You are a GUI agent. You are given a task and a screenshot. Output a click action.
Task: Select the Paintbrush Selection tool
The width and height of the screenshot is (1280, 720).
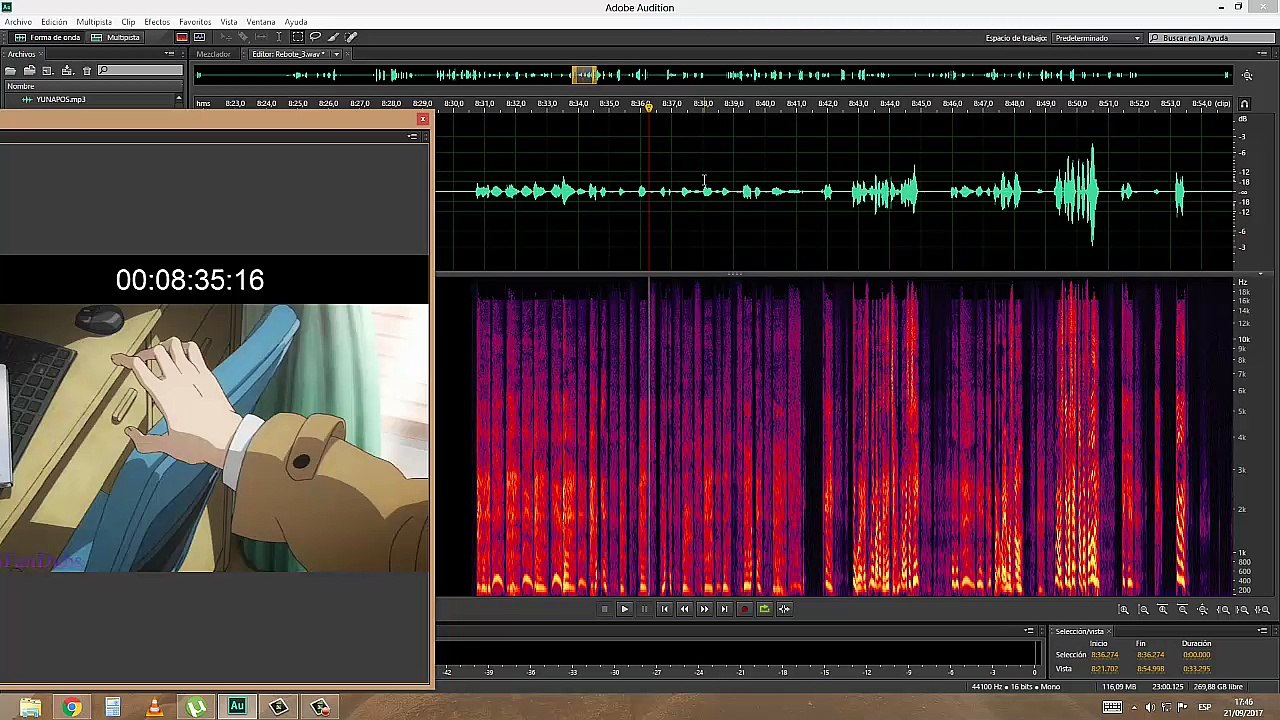[333, 37]
